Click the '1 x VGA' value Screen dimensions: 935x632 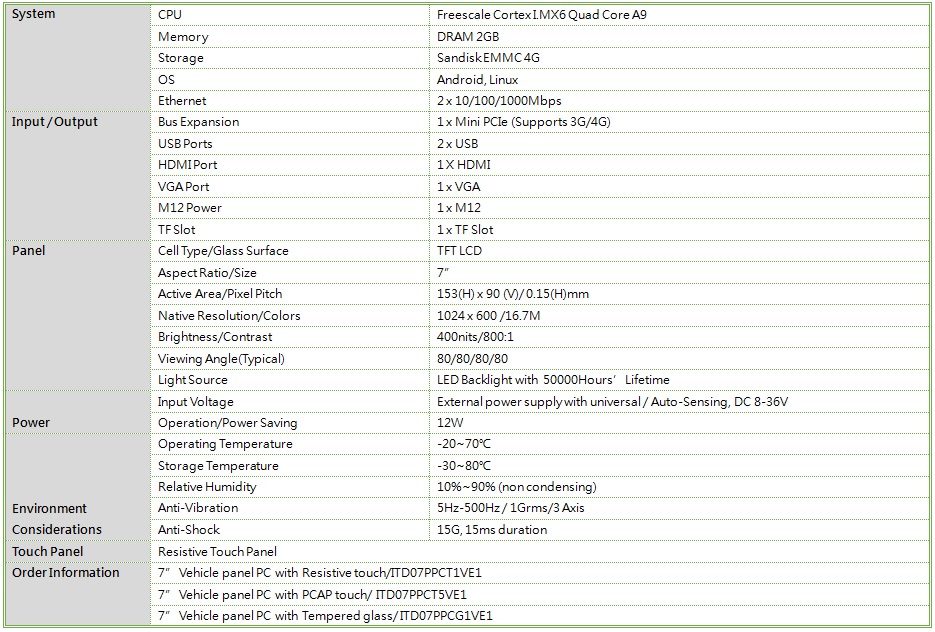tap(459, 187)
